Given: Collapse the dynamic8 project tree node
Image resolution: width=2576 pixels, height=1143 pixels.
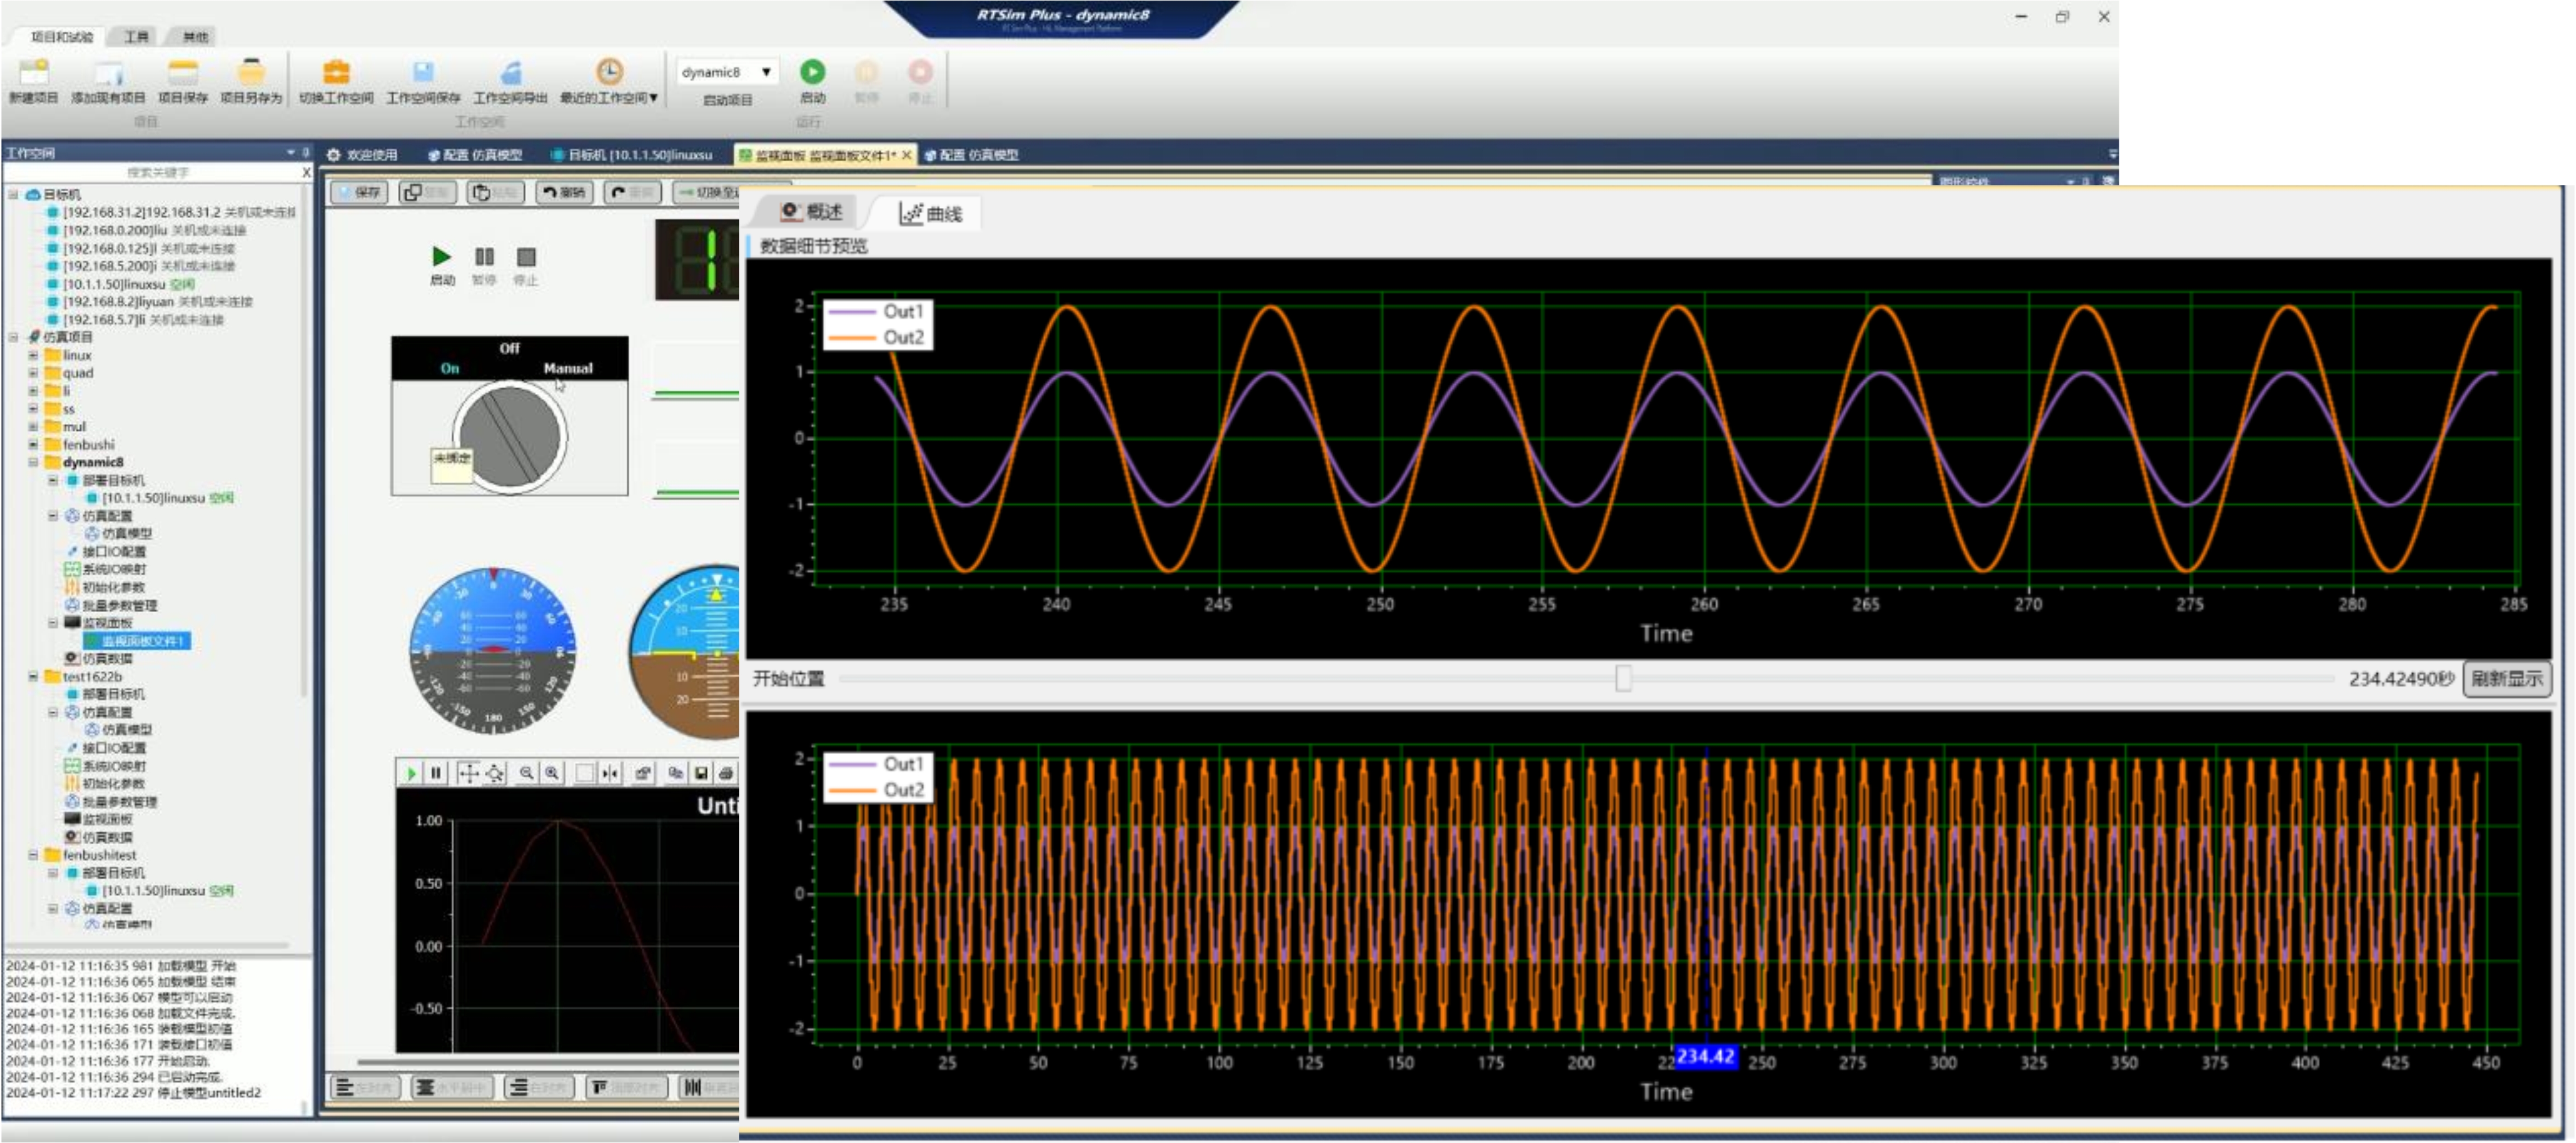Looking at the screenshot, I should (x=33, y=462).
